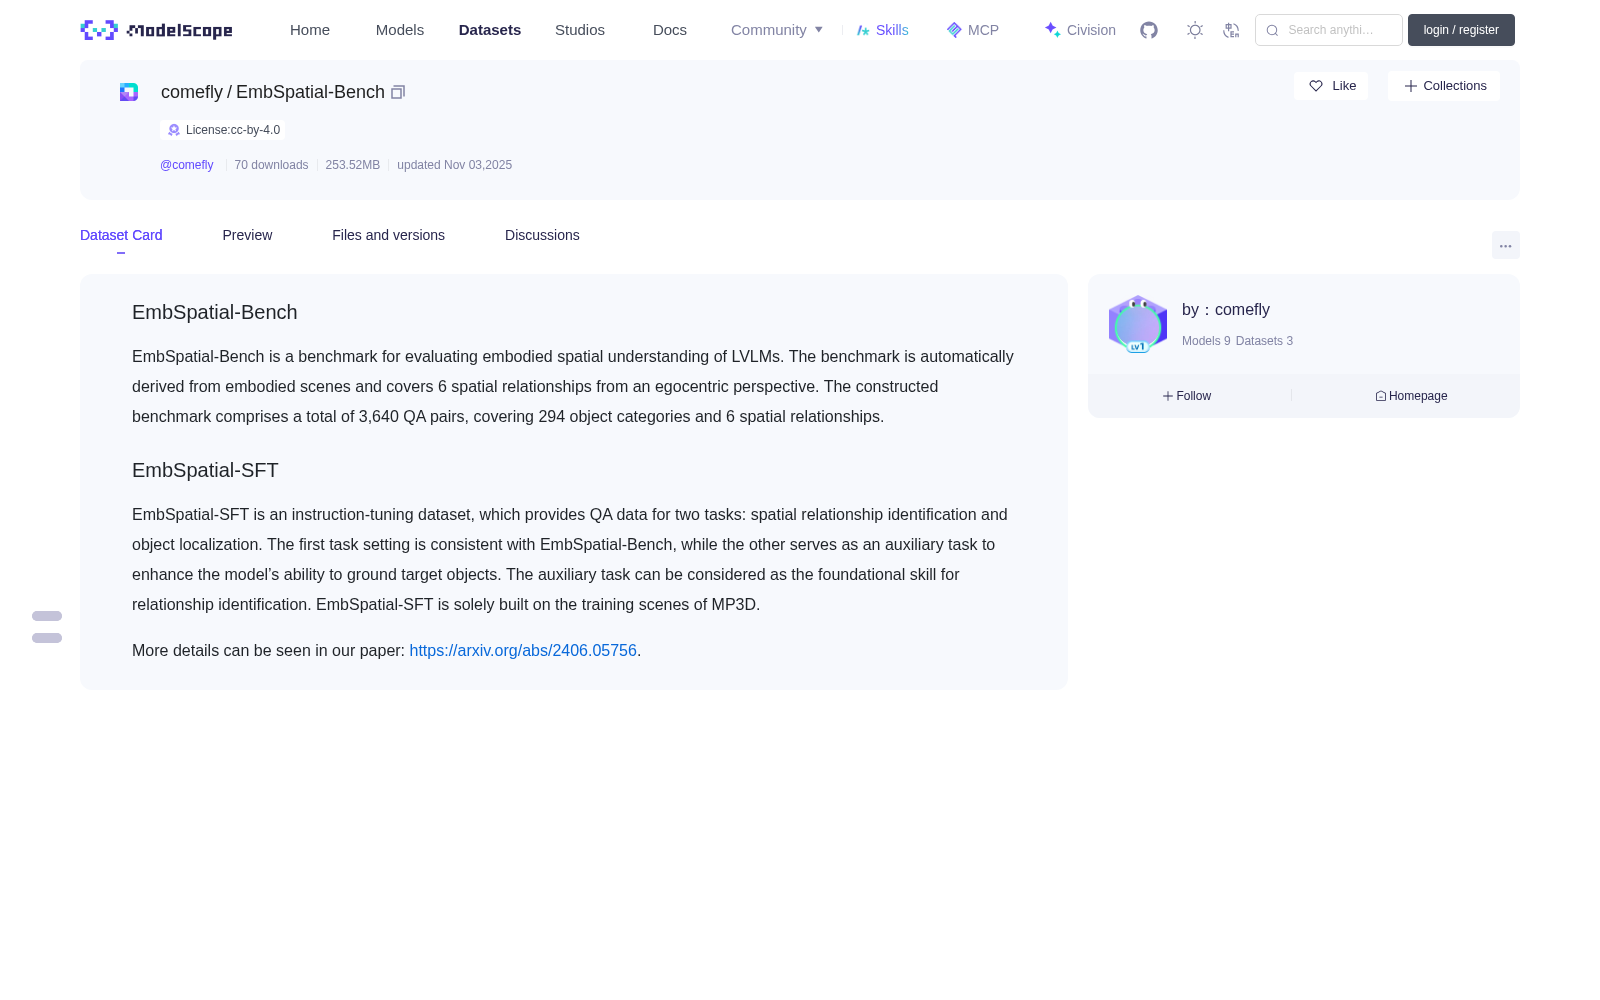This screenshot has width=1600, height=1000.
Task: Open the Docs navigation item
Action: [670, 30]
